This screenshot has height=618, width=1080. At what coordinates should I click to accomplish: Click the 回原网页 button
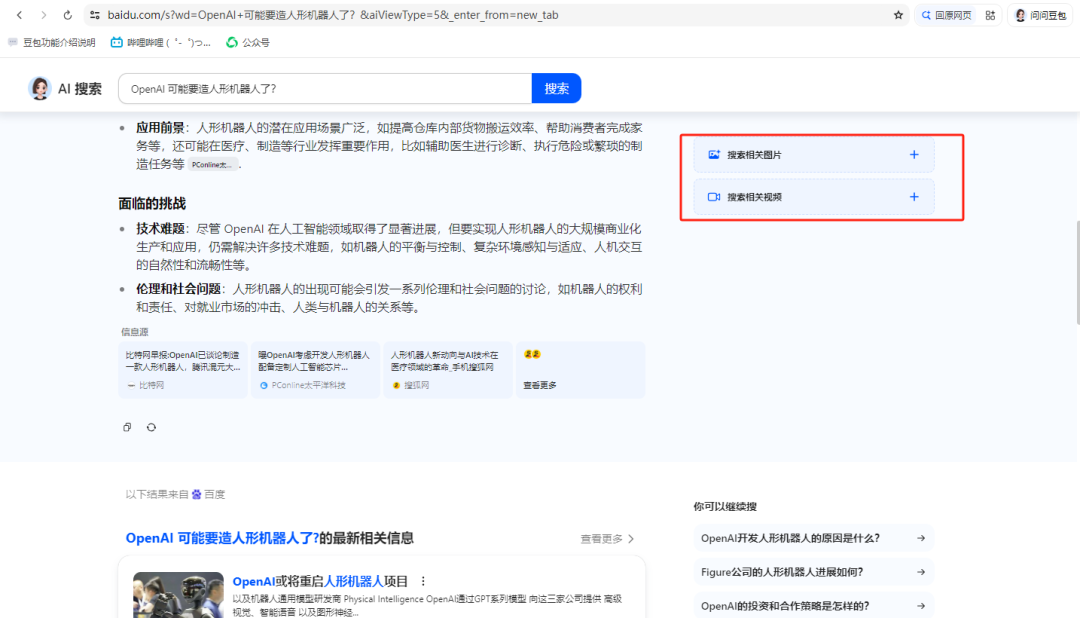946,15
